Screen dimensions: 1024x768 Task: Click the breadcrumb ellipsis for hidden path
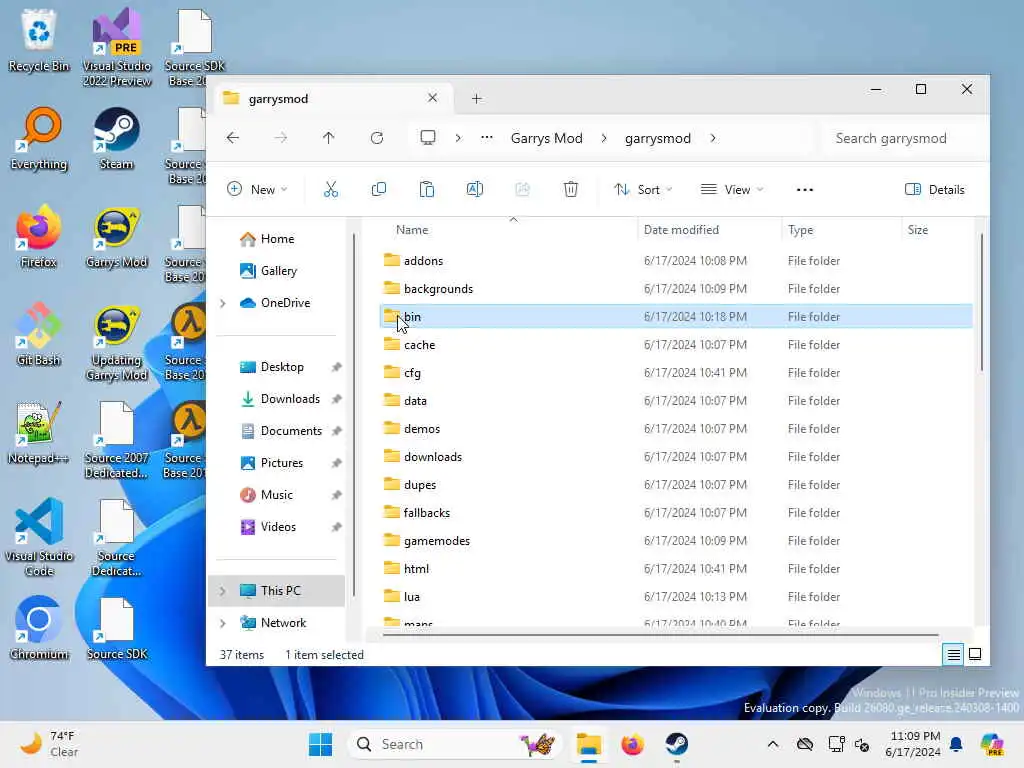tap(487, 138)
